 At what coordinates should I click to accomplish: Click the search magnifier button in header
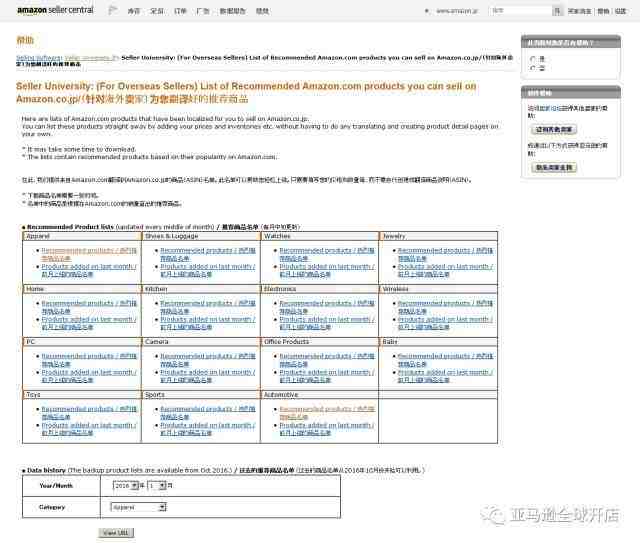coord(557,11)
